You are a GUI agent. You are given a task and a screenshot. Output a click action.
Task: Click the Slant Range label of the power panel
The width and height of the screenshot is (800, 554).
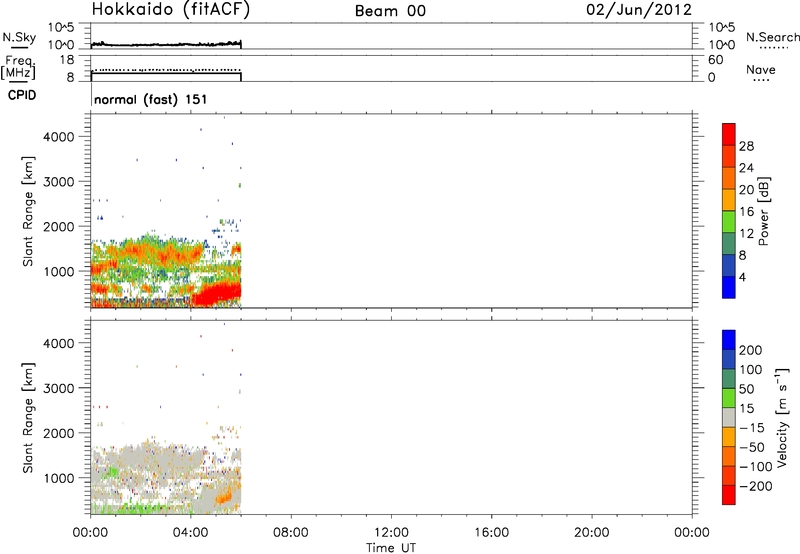click(28, 211)
